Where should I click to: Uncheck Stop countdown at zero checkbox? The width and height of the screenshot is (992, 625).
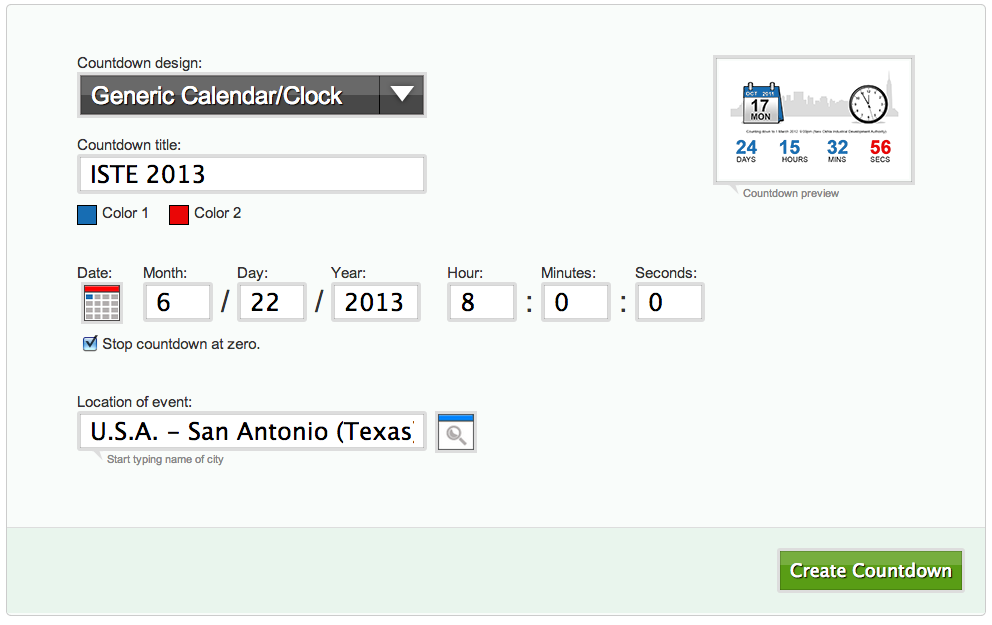pos(90,343)
